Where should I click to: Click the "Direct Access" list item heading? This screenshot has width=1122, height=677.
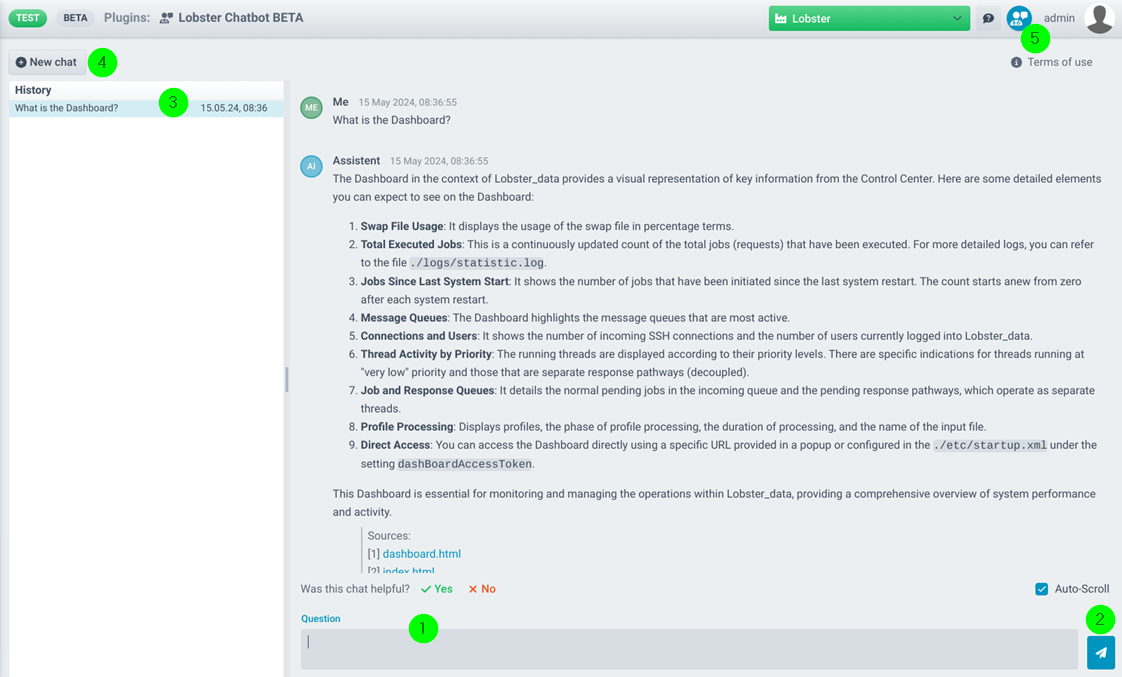click(395, 445)
